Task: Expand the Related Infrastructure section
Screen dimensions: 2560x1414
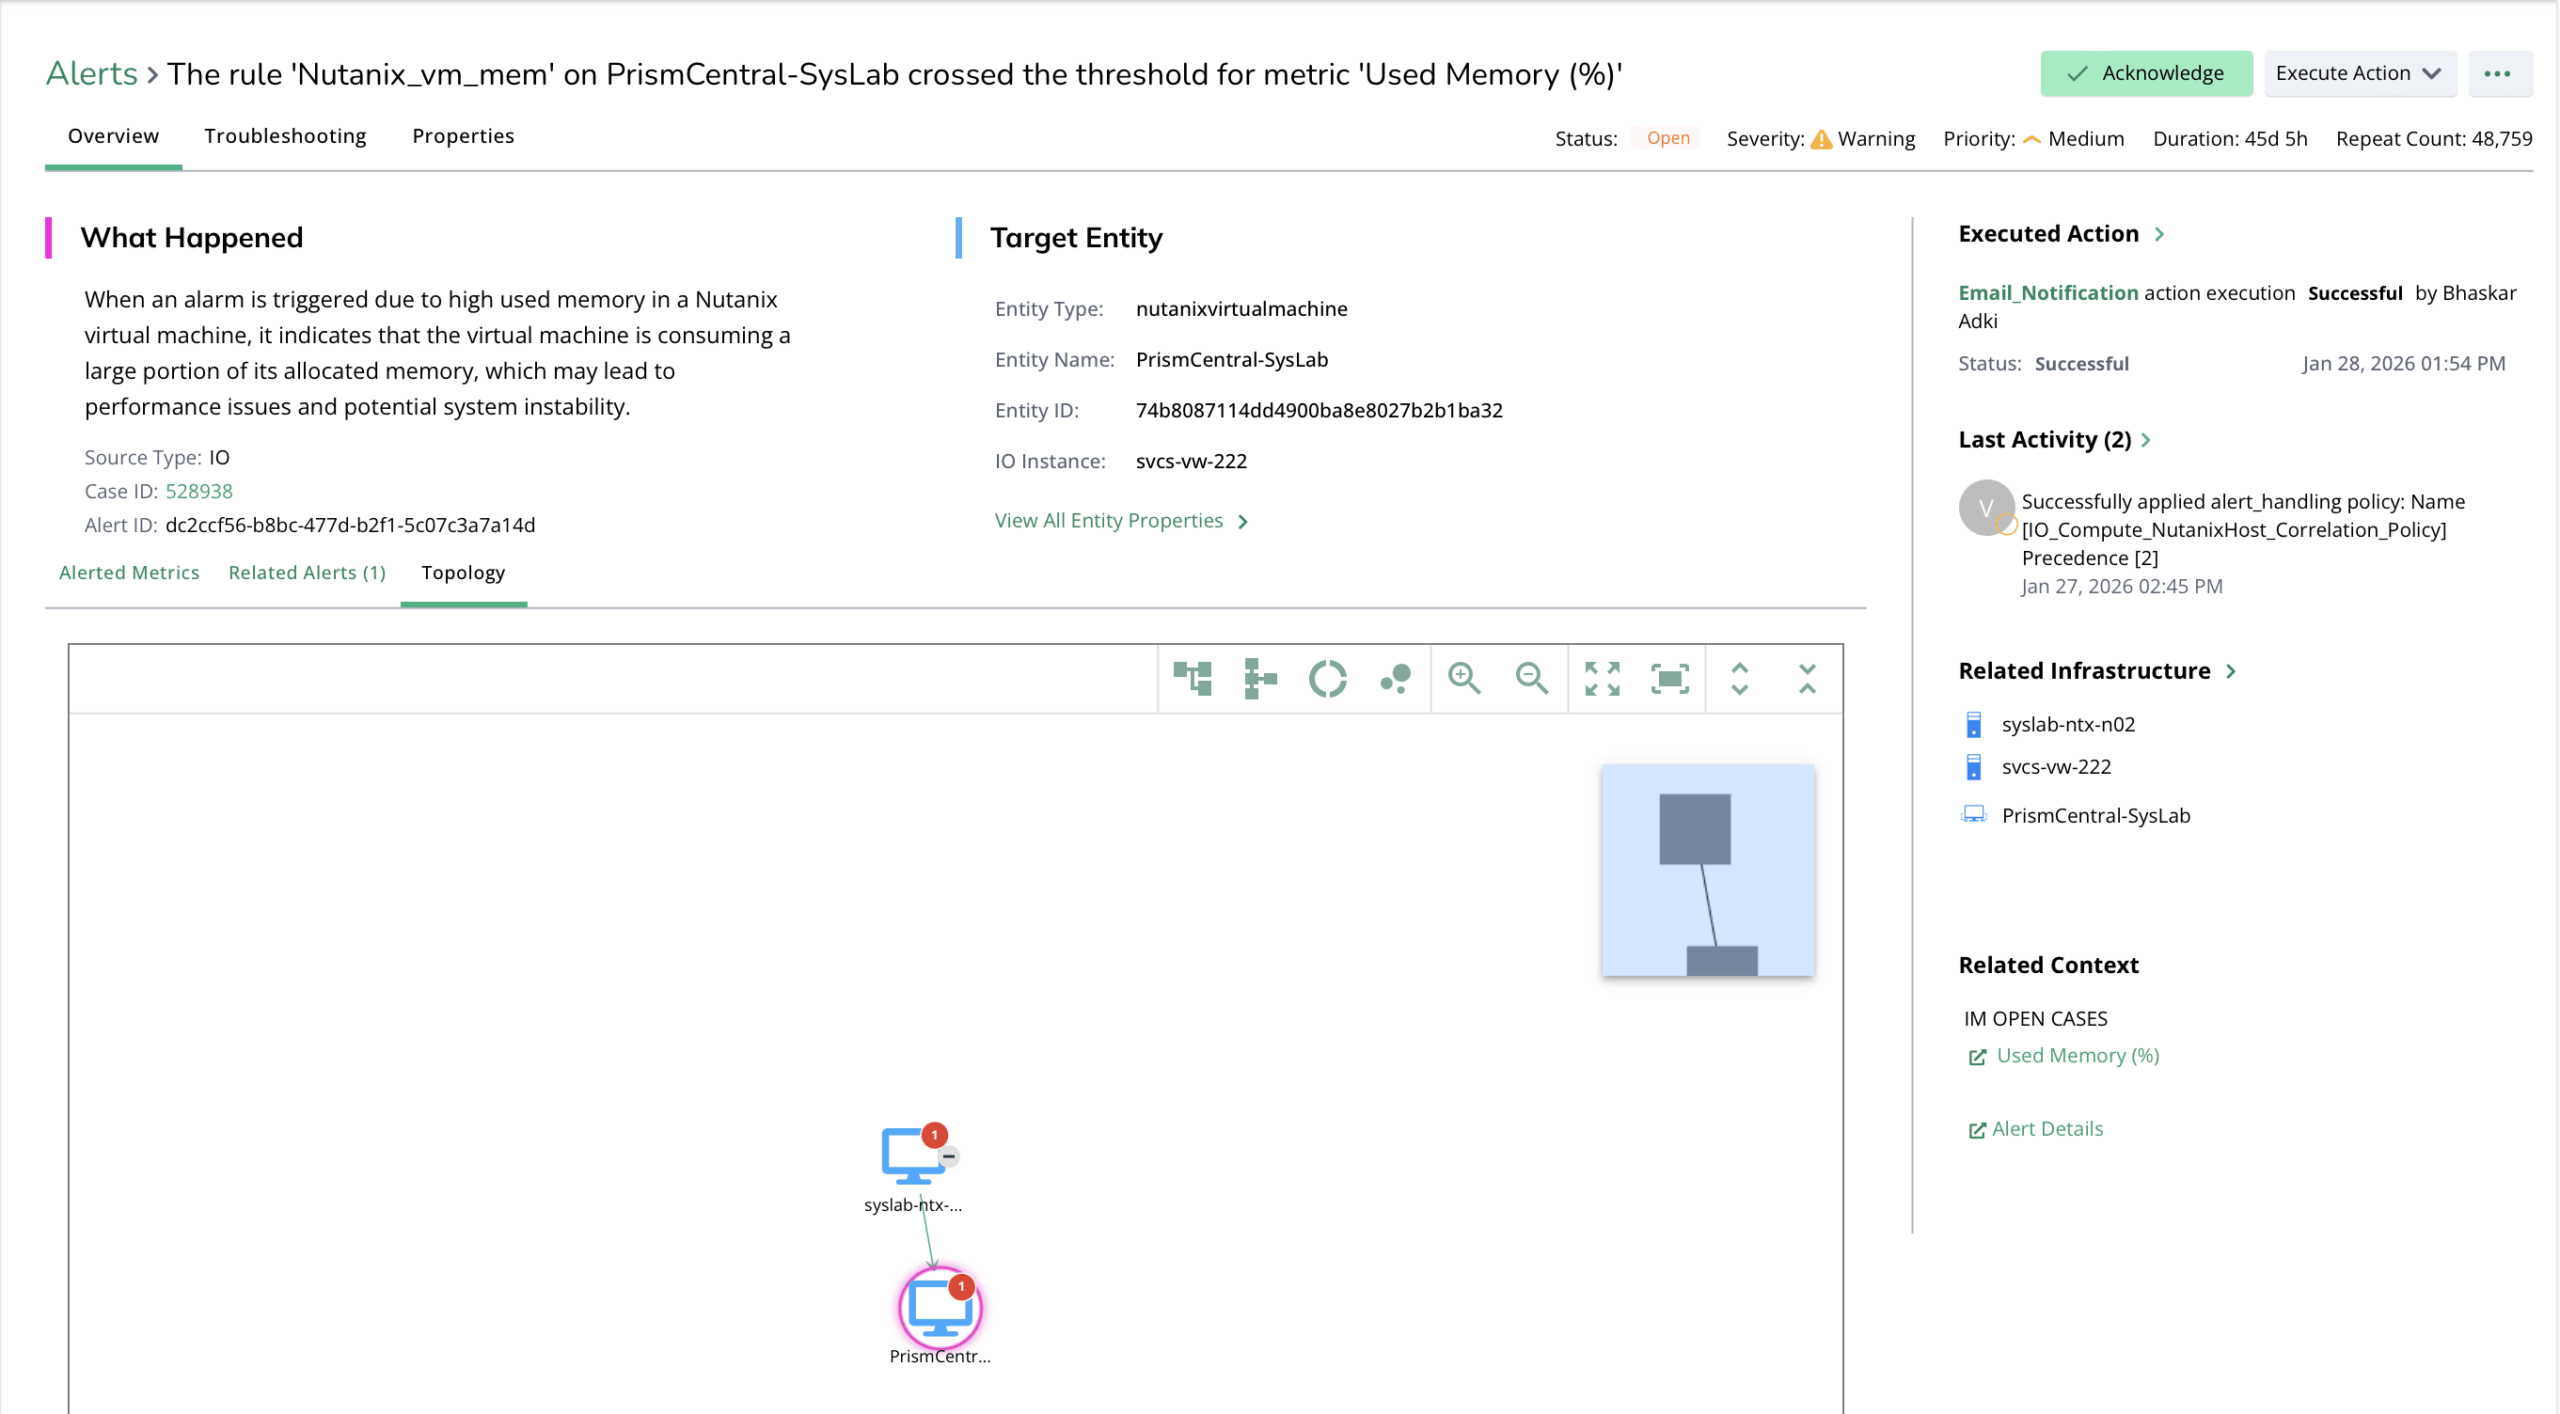Action: [x=2230, y=671]
